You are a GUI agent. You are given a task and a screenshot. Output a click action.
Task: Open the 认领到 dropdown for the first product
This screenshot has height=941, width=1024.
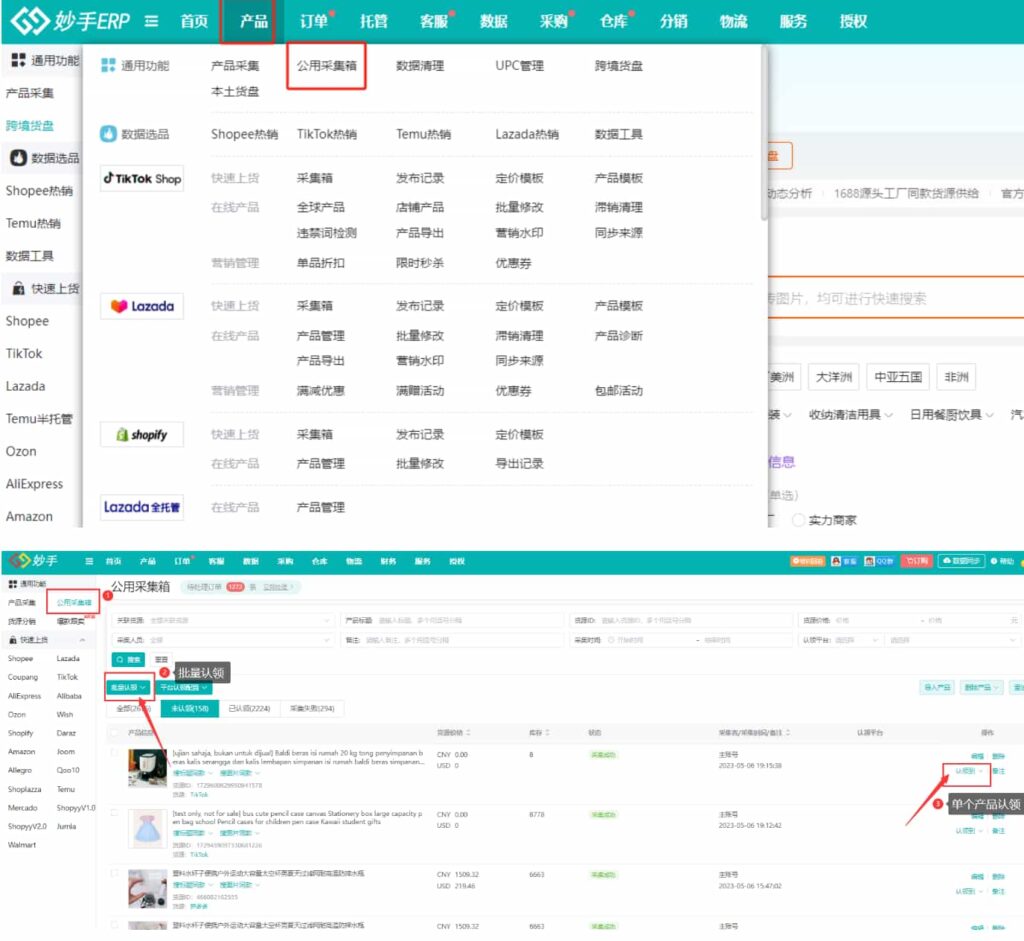click(x=968, y=771)
